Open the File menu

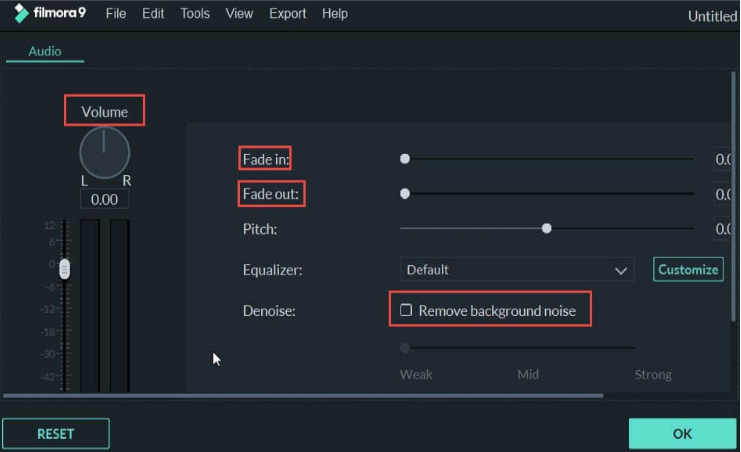116,14
